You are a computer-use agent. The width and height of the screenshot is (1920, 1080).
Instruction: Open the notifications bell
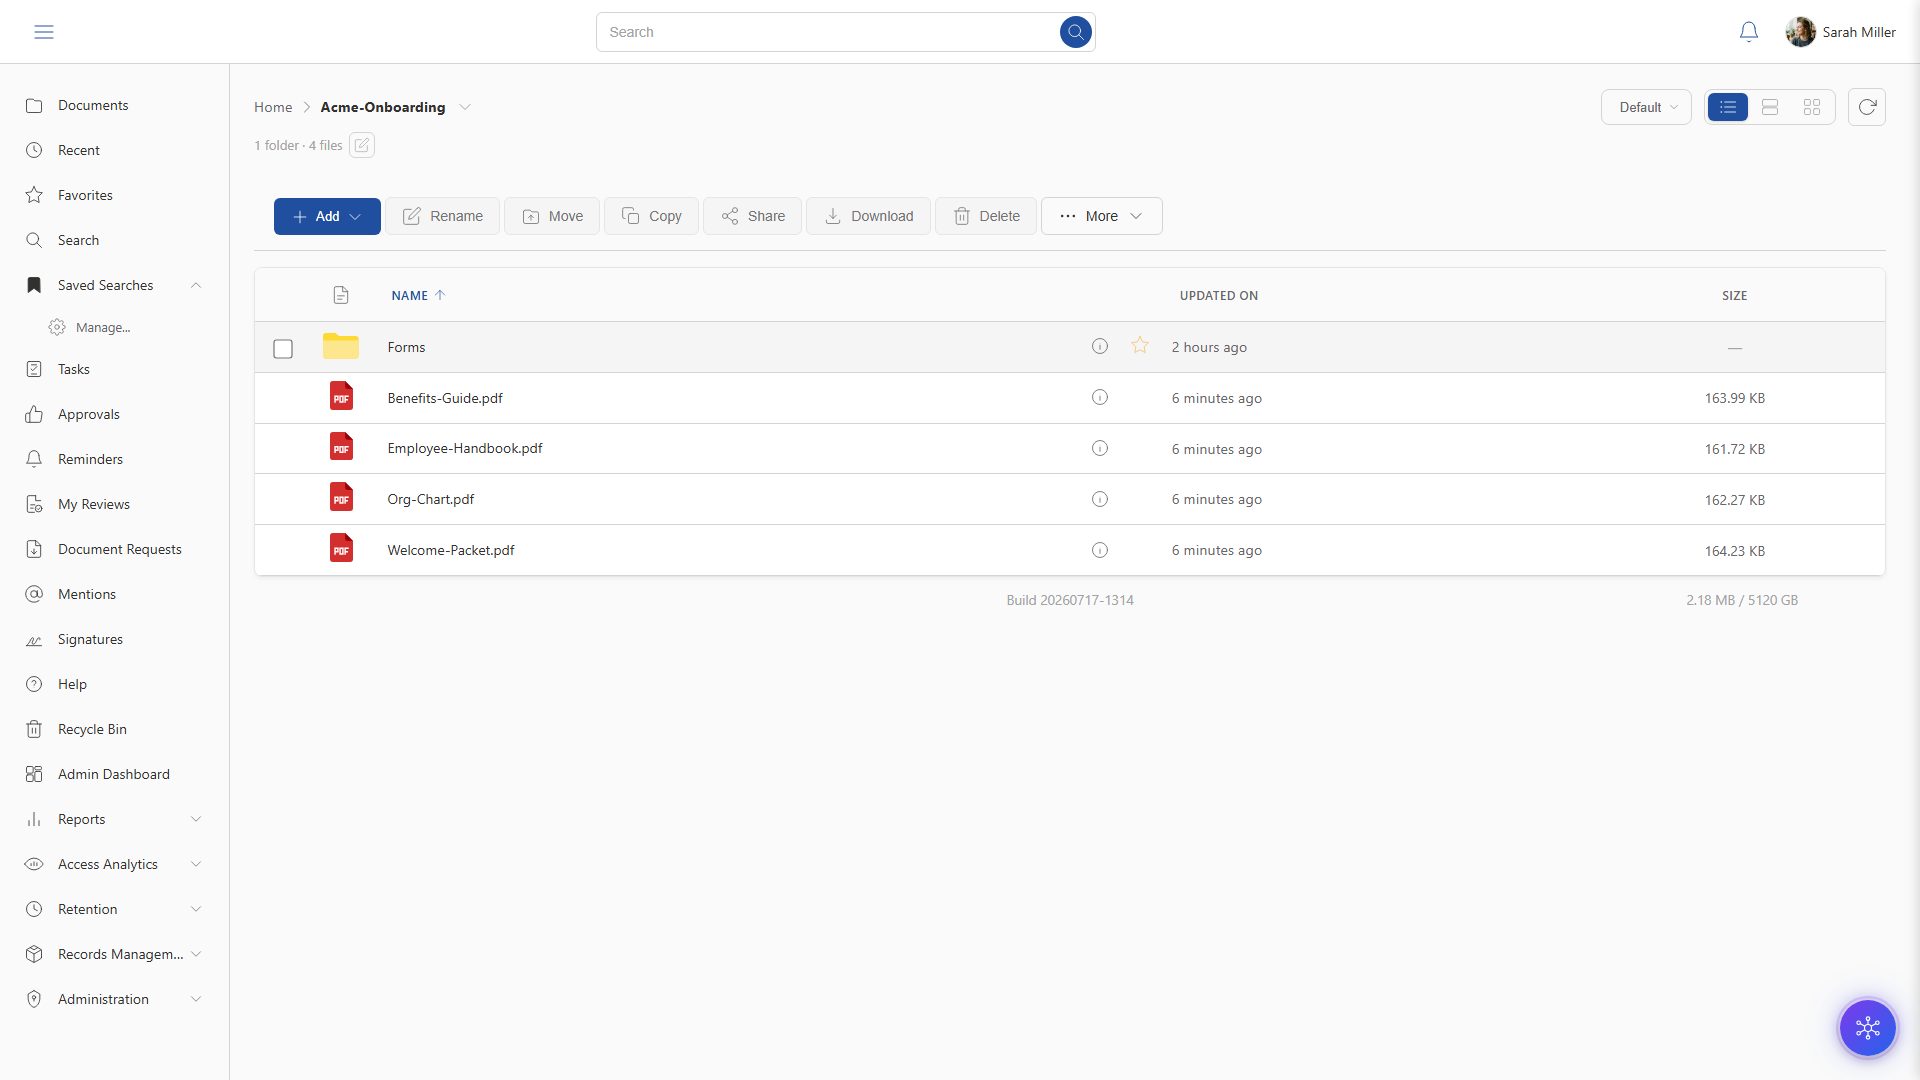coord(1748,32)
